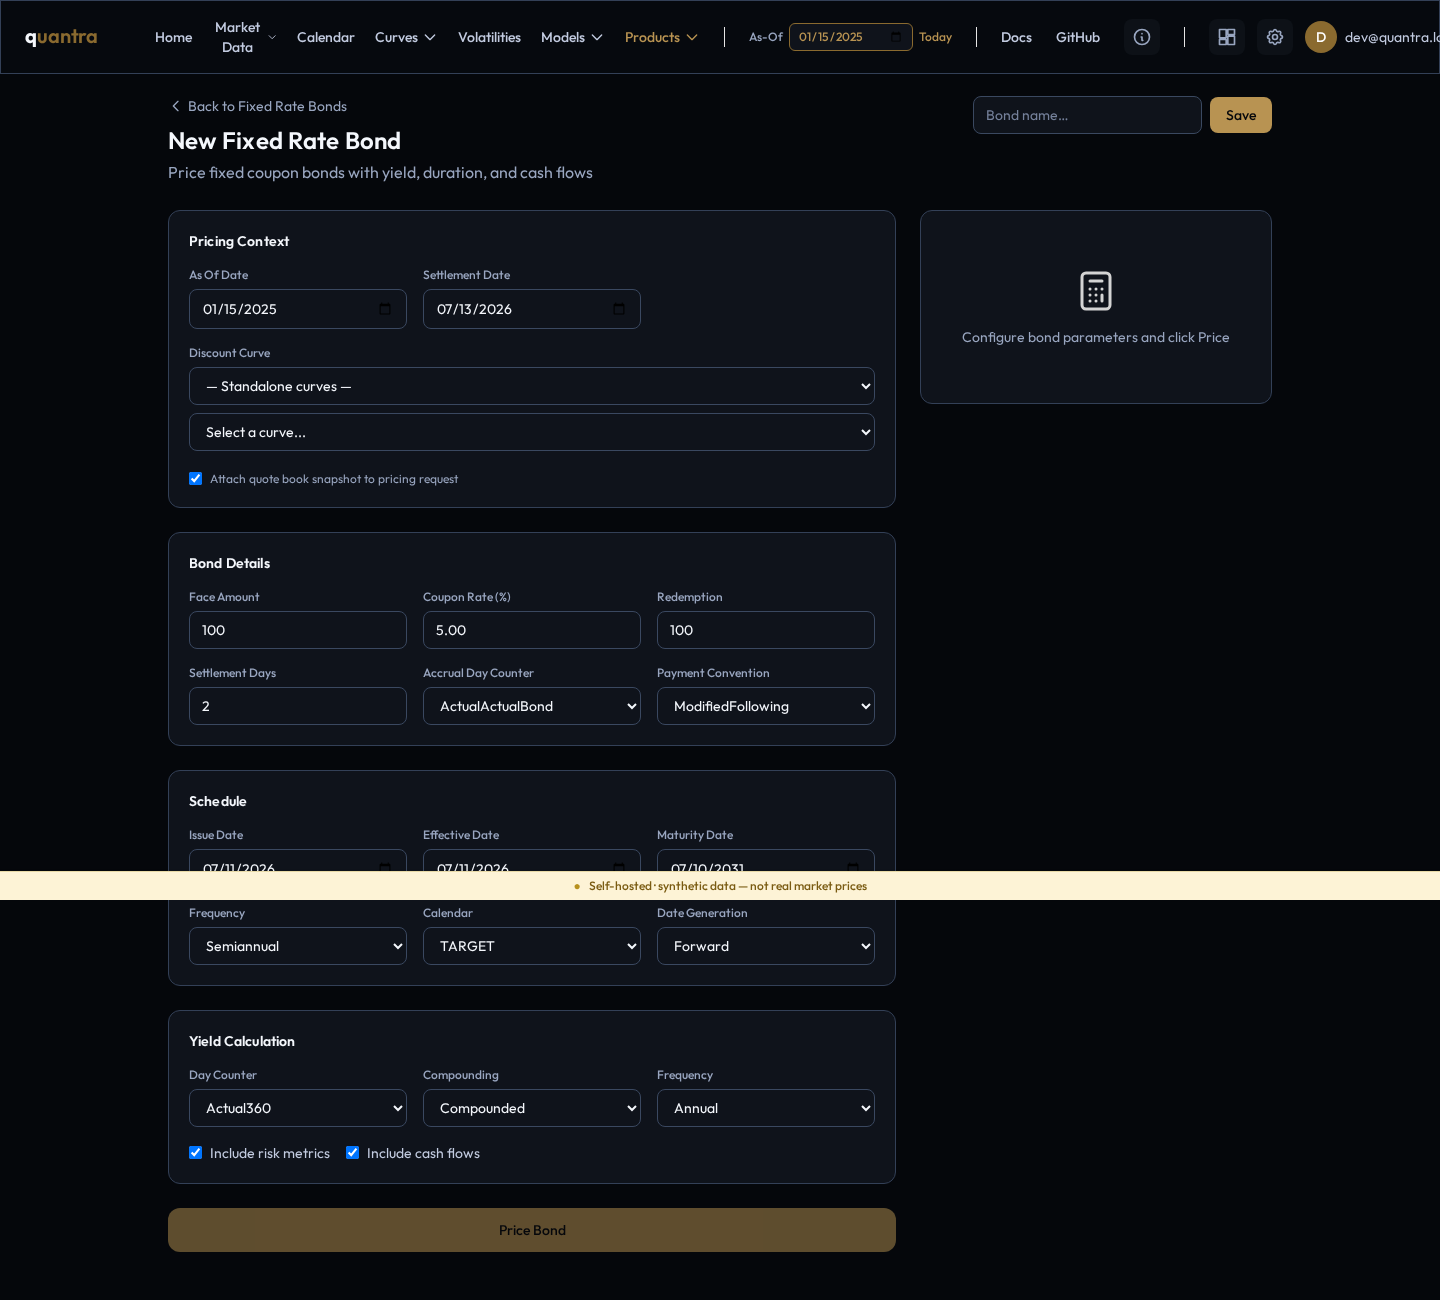The height and width of the screenshot is (1300, 1440).
Task: Open Standalone curves dropdown
Action: 532,386
